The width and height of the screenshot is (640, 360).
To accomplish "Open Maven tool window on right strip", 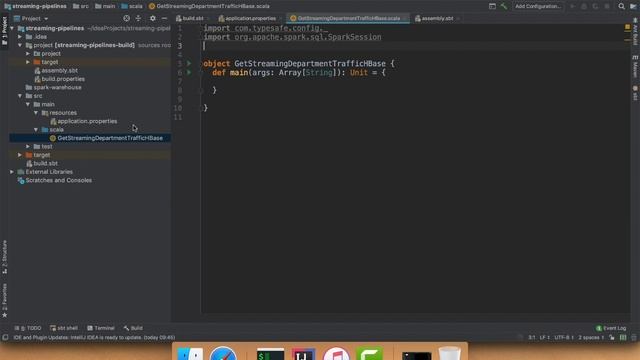I will click(635, 66).
